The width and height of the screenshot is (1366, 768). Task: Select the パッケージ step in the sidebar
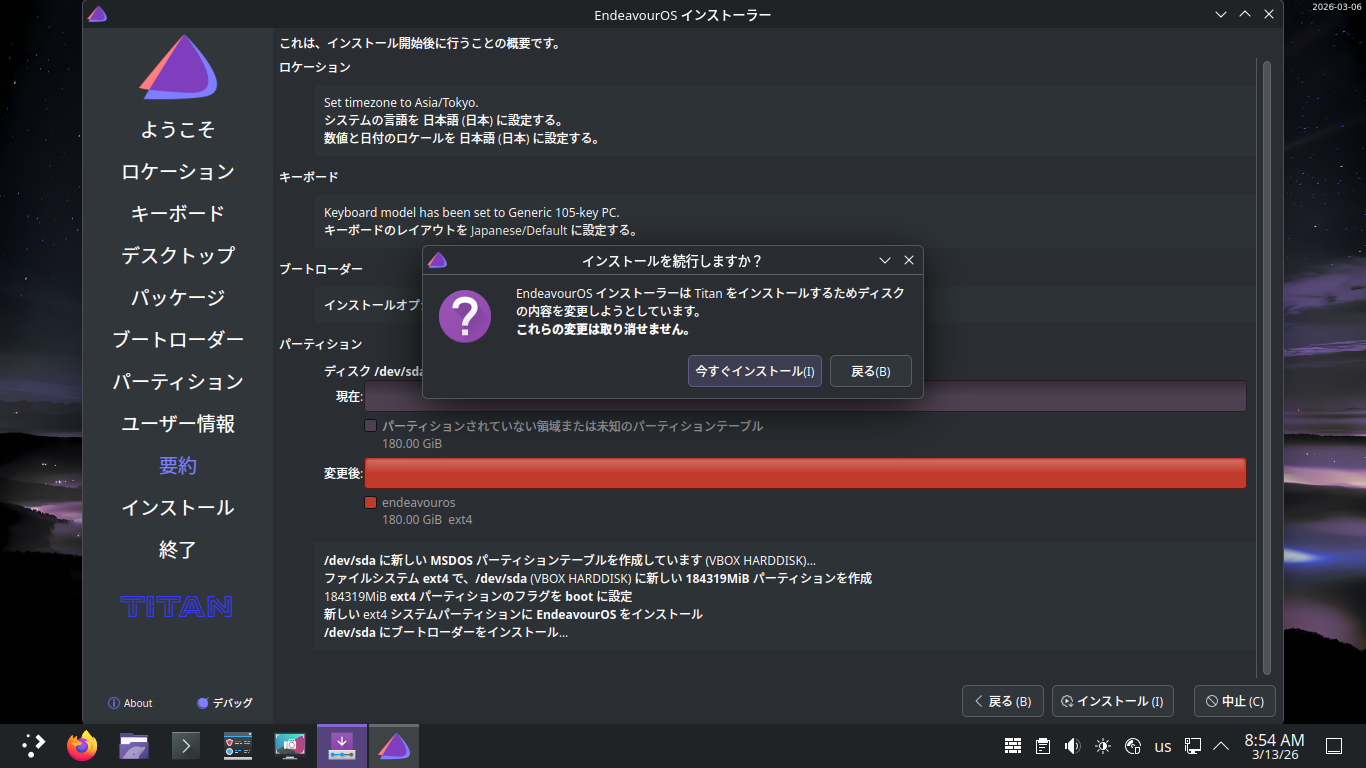(178, 298)
